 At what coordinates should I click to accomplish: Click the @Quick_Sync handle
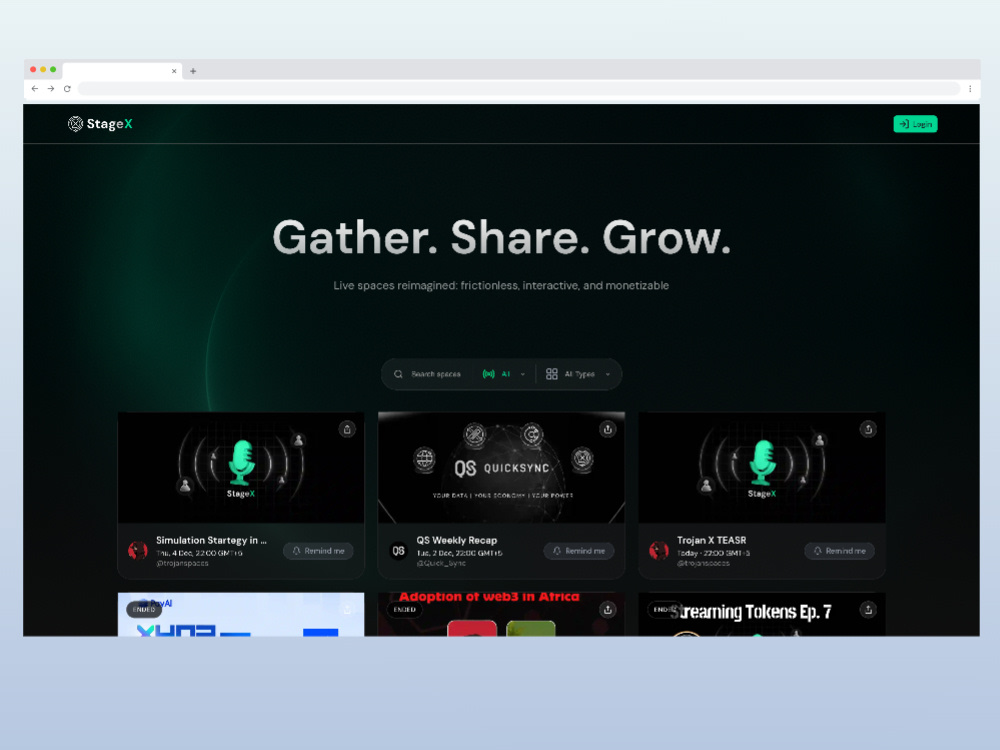click(x=441, y=563)
